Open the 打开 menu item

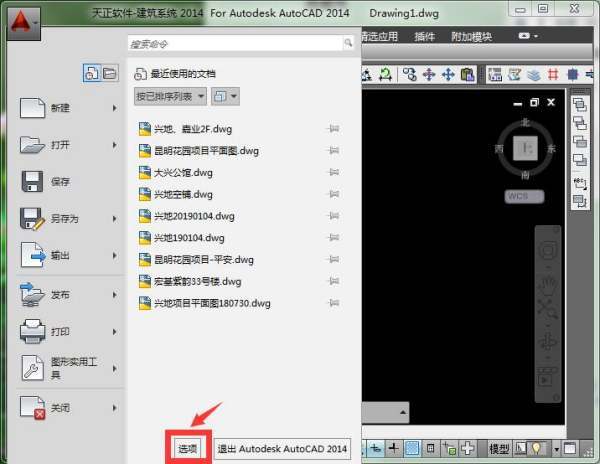68,145
